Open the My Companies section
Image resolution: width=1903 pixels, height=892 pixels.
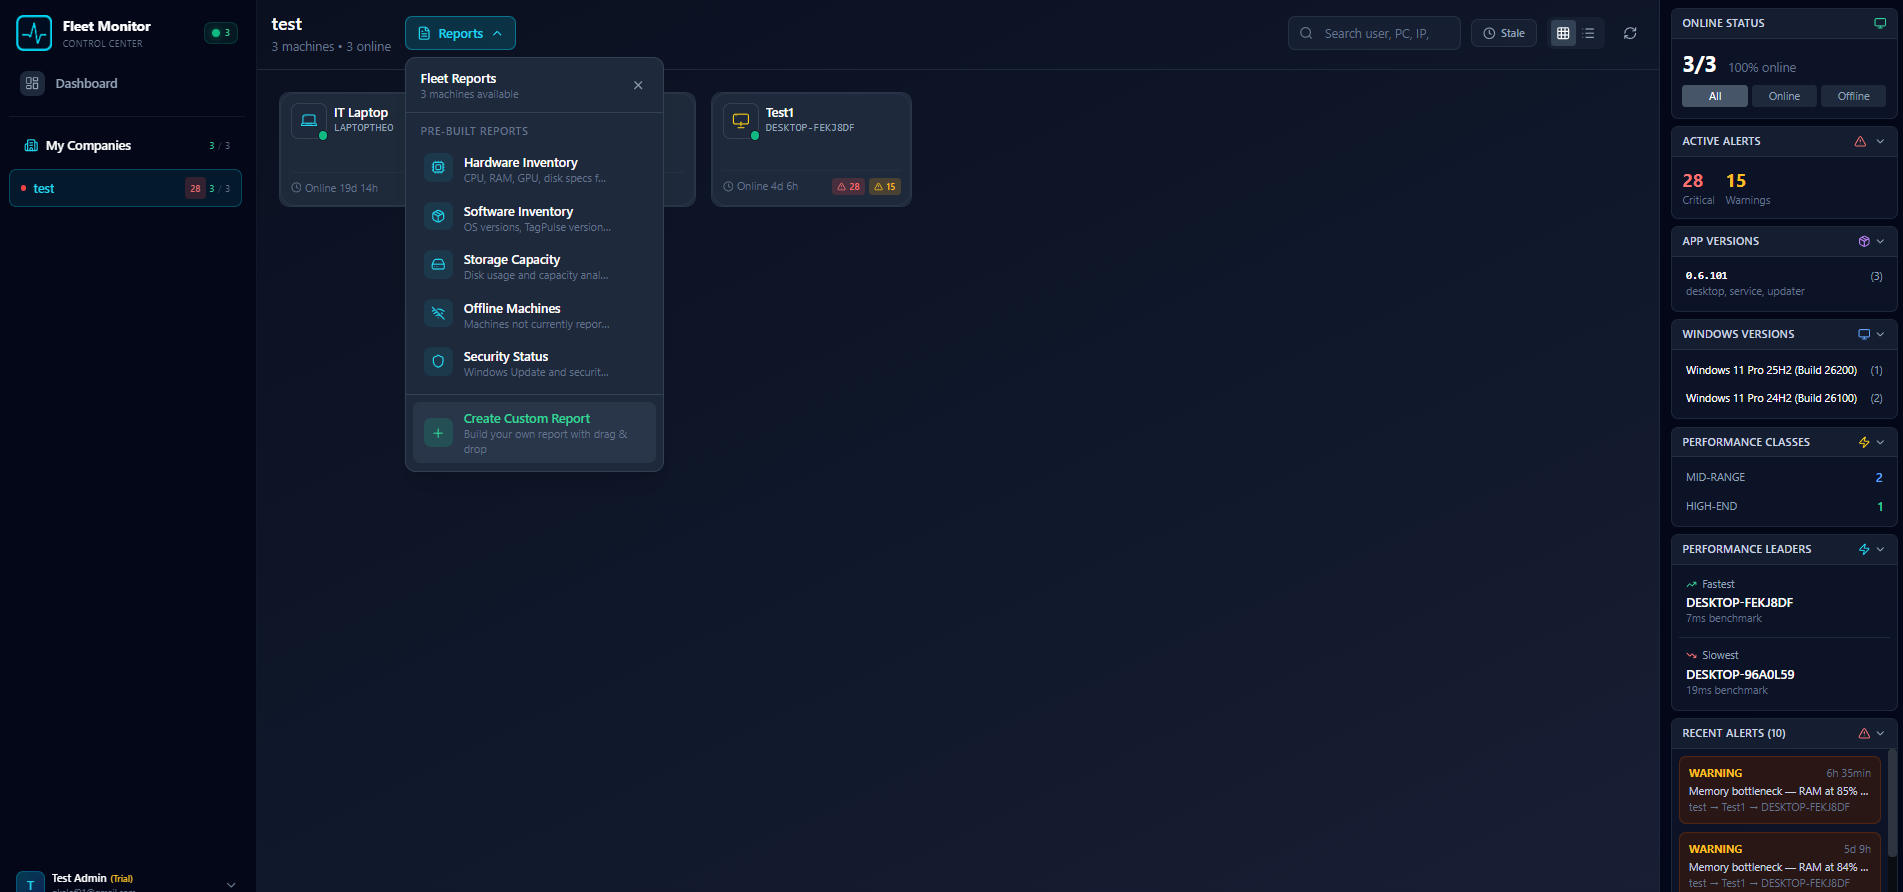[x=125, y=146]
